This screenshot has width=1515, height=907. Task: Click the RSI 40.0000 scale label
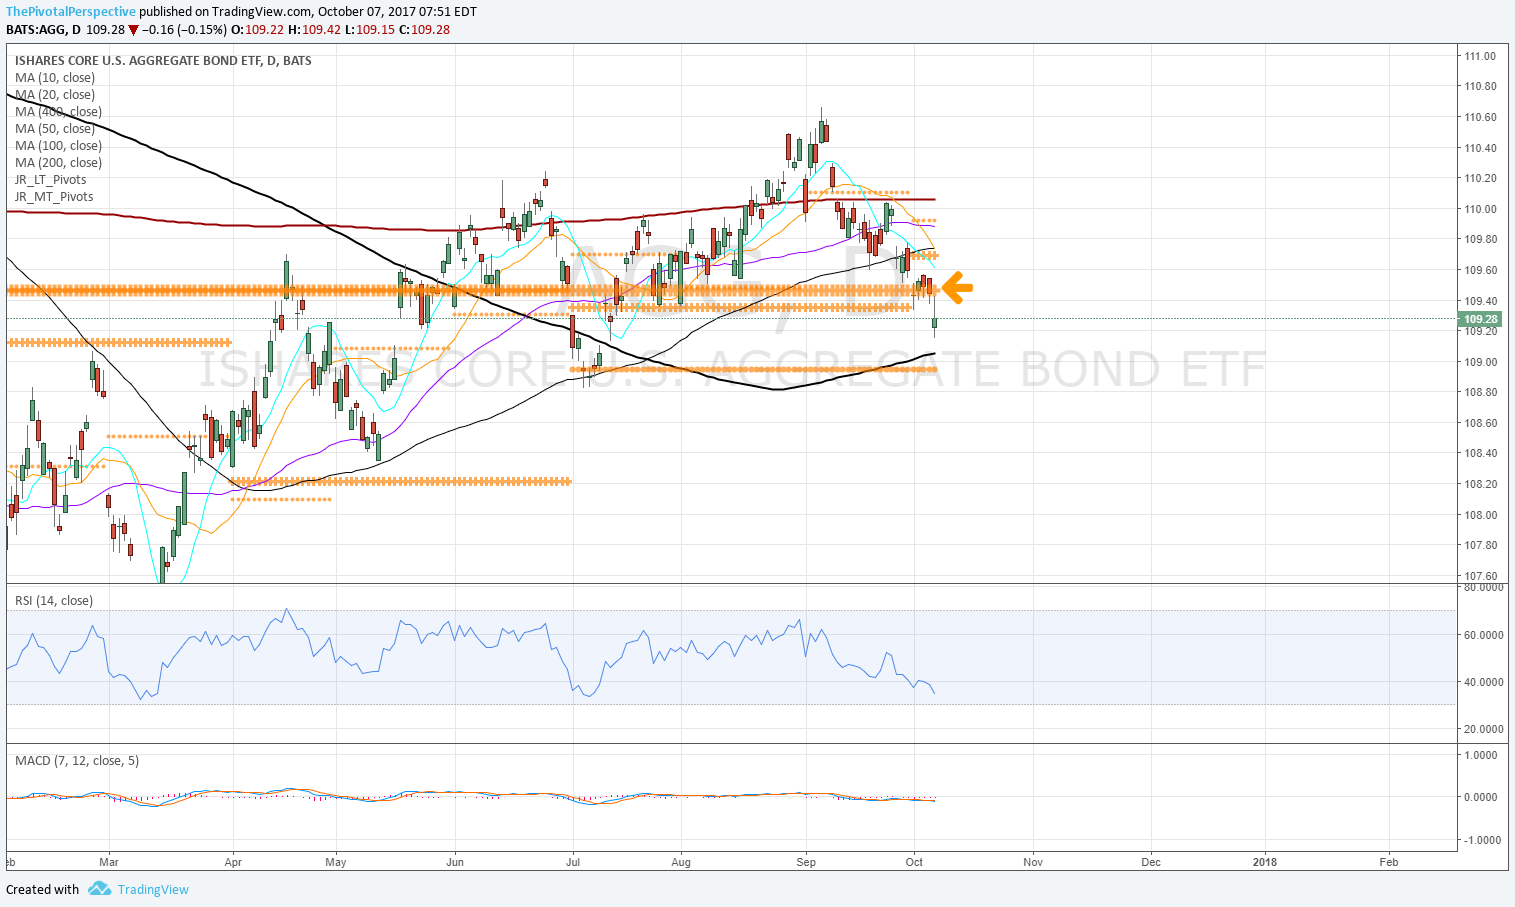pyautogui.click(x=1483, y=682)
